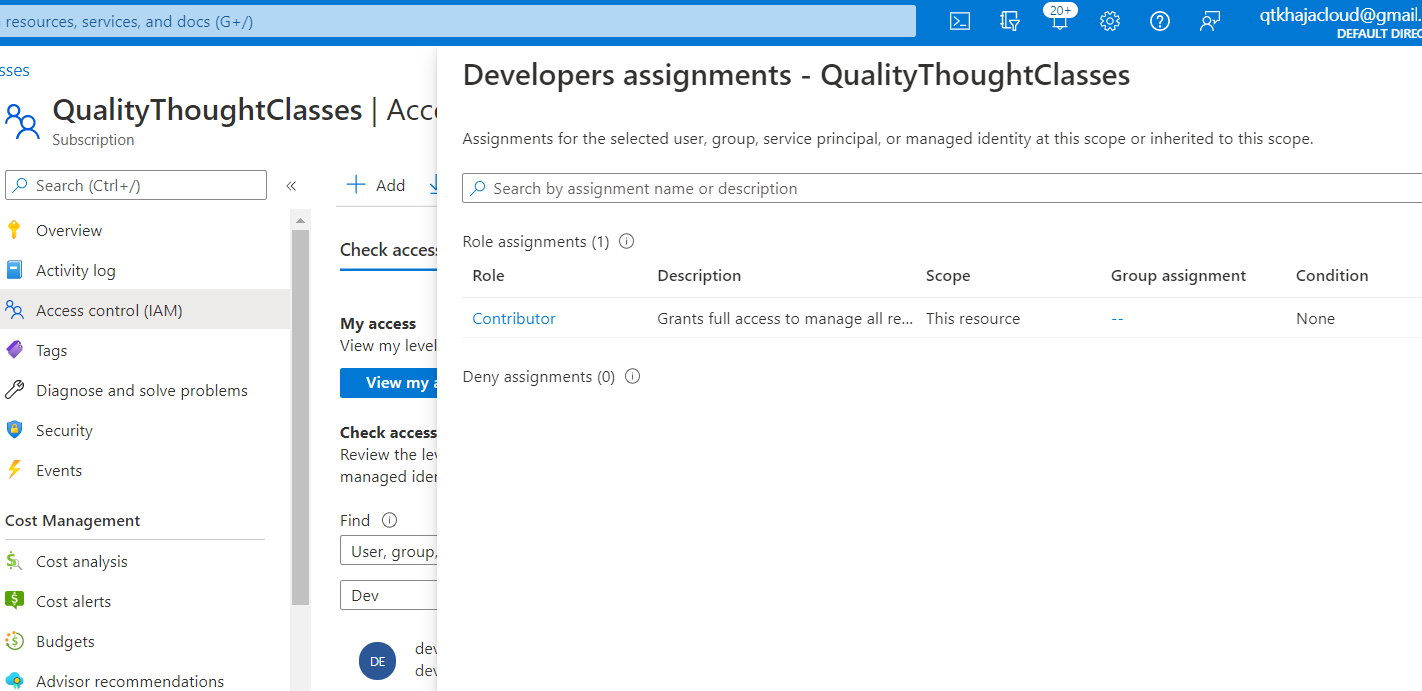Click the info icon next to Find
1422x691 pixels.
tap(387, 519)
